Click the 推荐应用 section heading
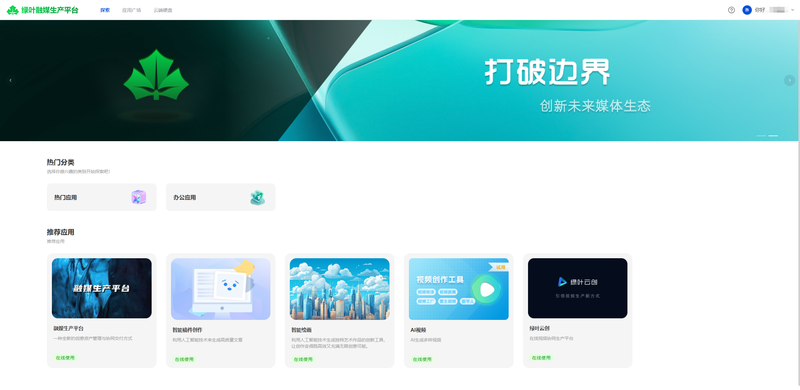The image size is (800, 390). point(61,232)
